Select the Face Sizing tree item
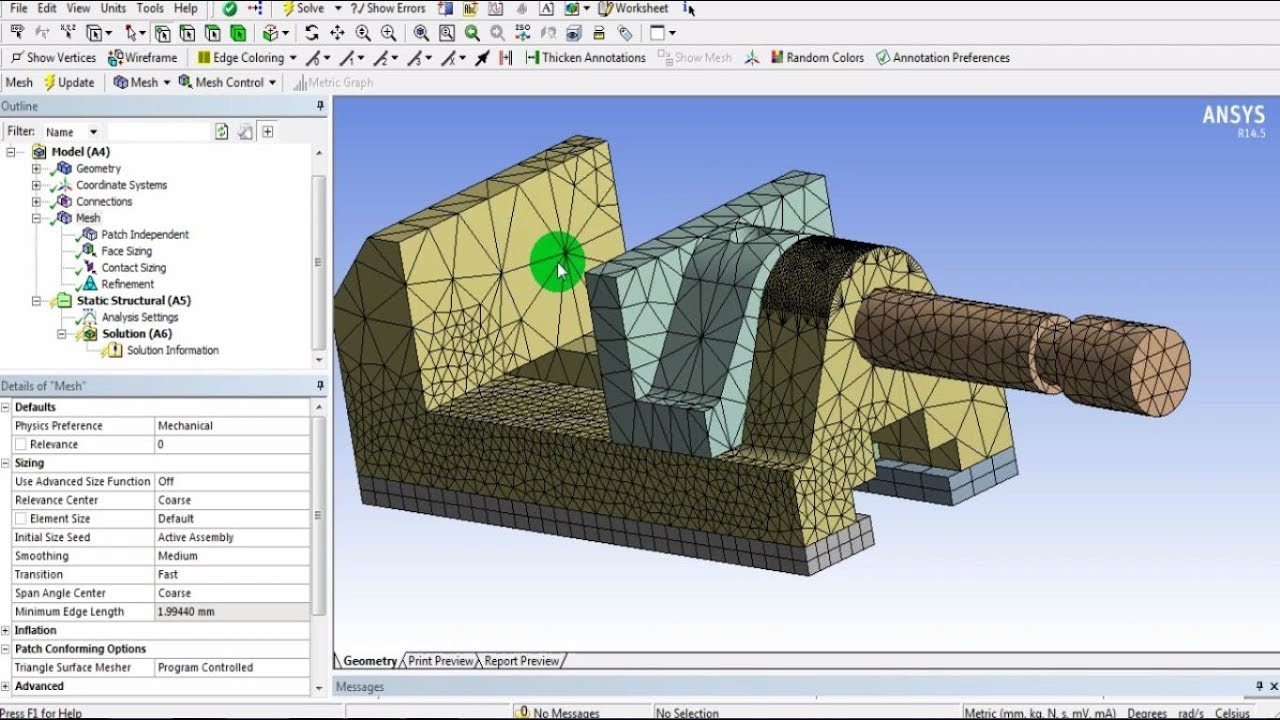This screenshot has height=720, width=1280. pyautogui.click(x=126, y=251)
